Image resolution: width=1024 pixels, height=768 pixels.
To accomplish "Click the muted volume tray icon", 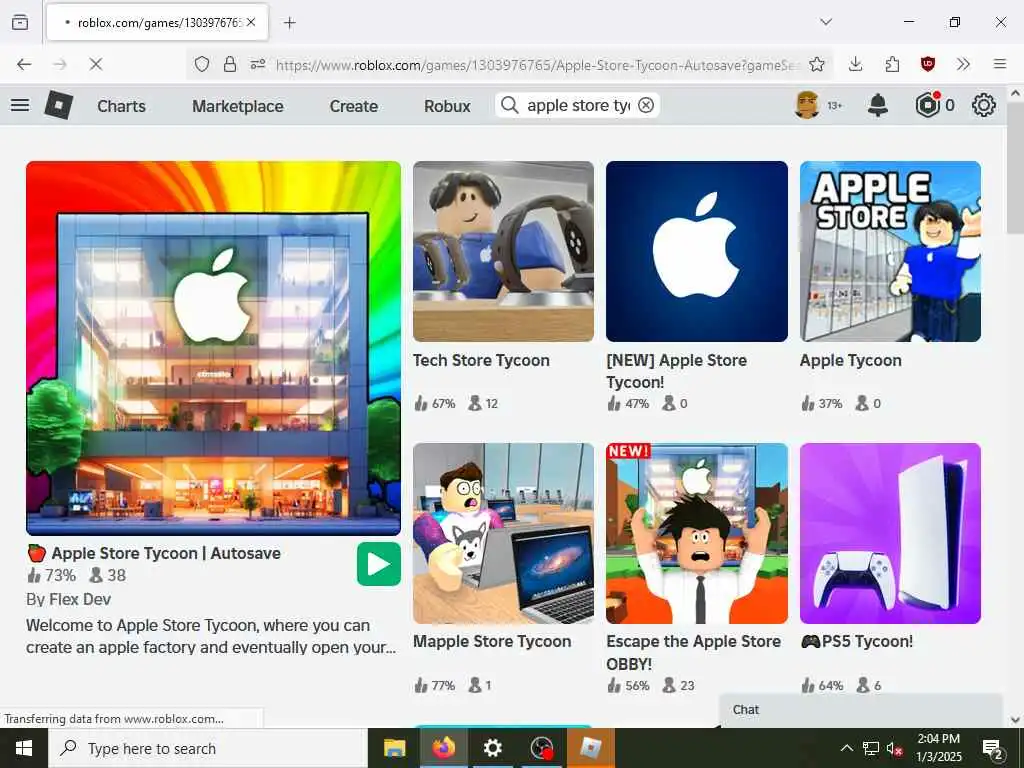I will 895,748.
